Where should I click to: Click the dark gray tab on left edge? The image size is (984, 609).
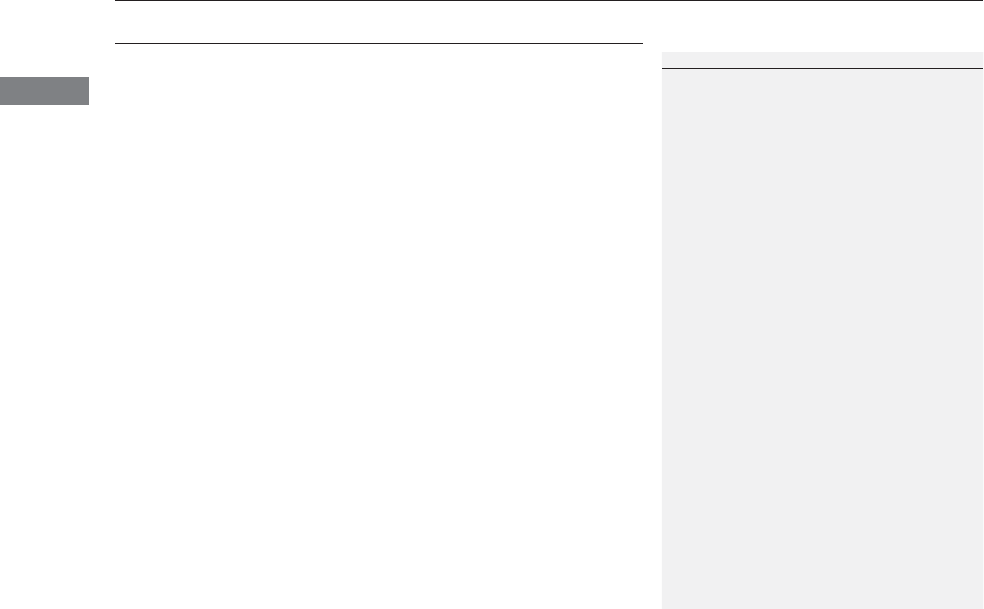(x=44, y=91)
